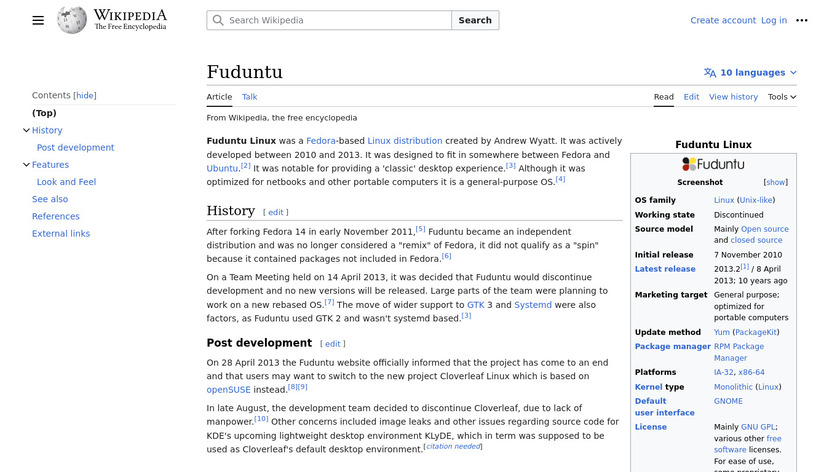
Task: Click the language translation icon
Action: 710,73
